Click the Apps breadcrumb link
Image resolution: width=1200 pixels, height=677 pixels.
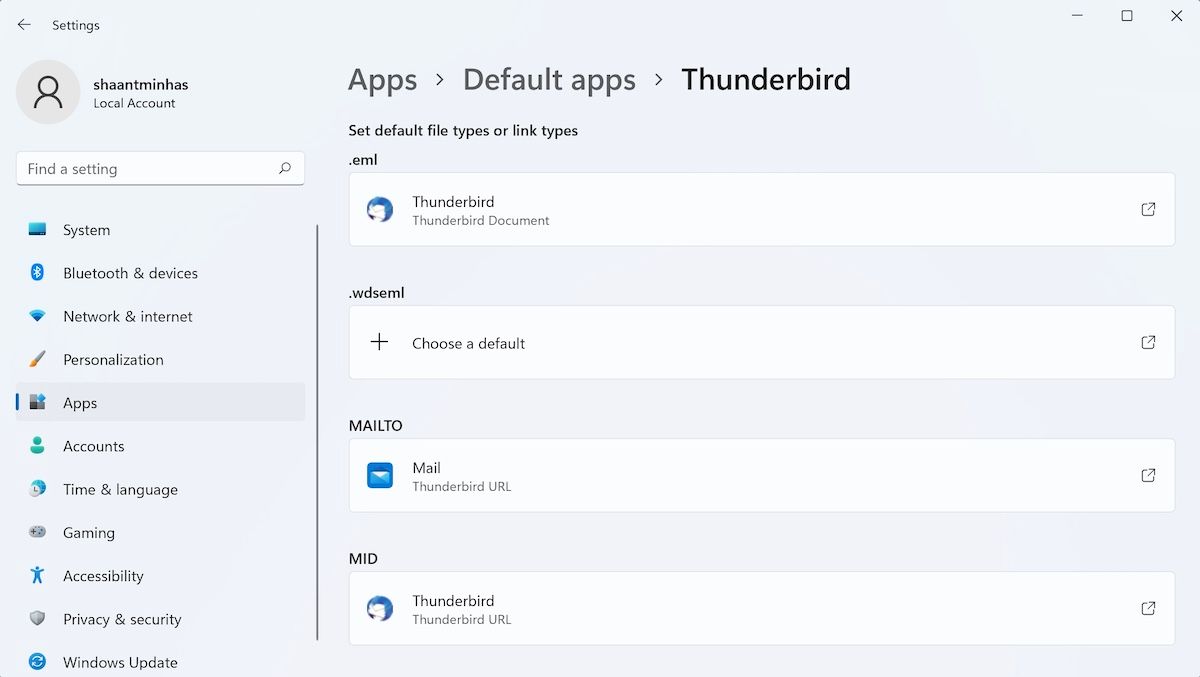coord(382,80)
